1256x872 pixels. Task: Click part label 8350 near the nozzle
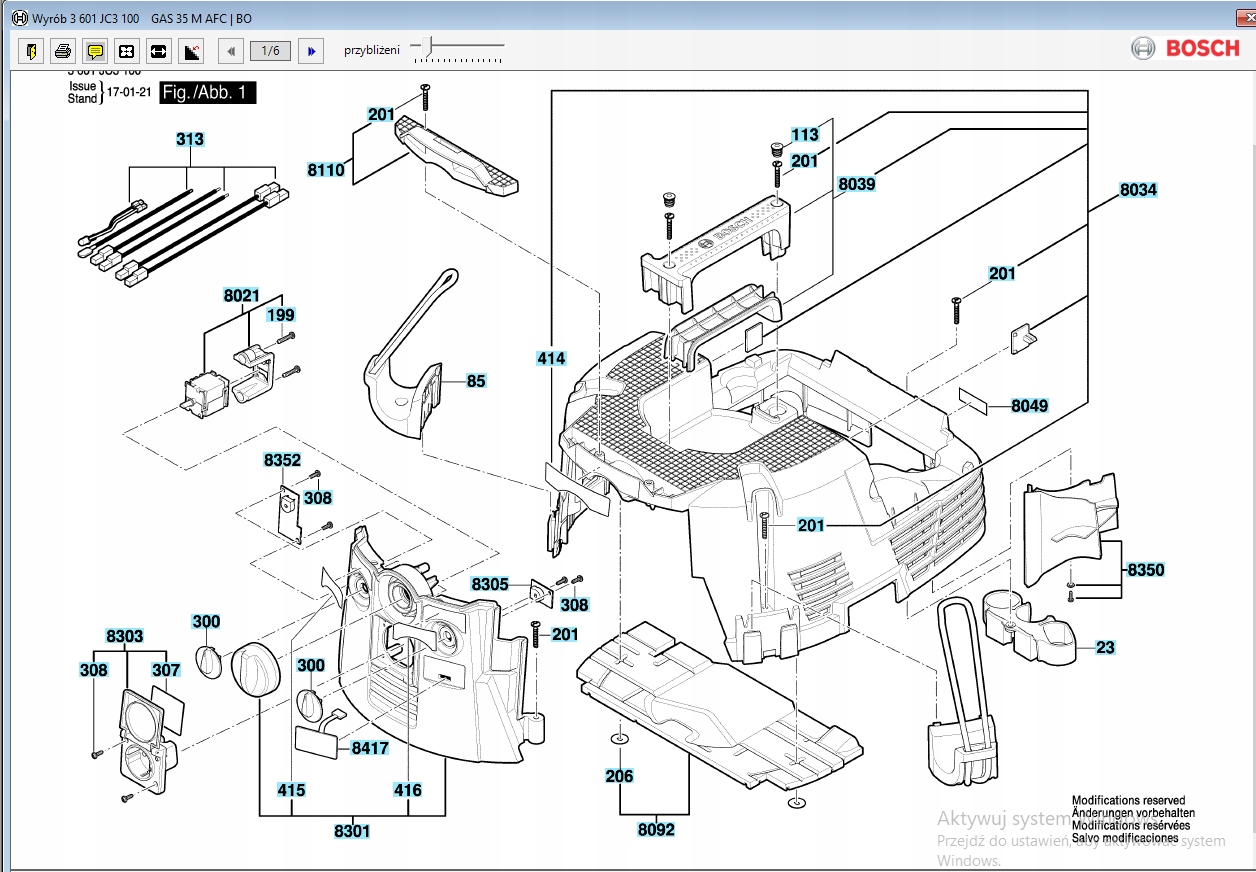tap(1145, 569)
